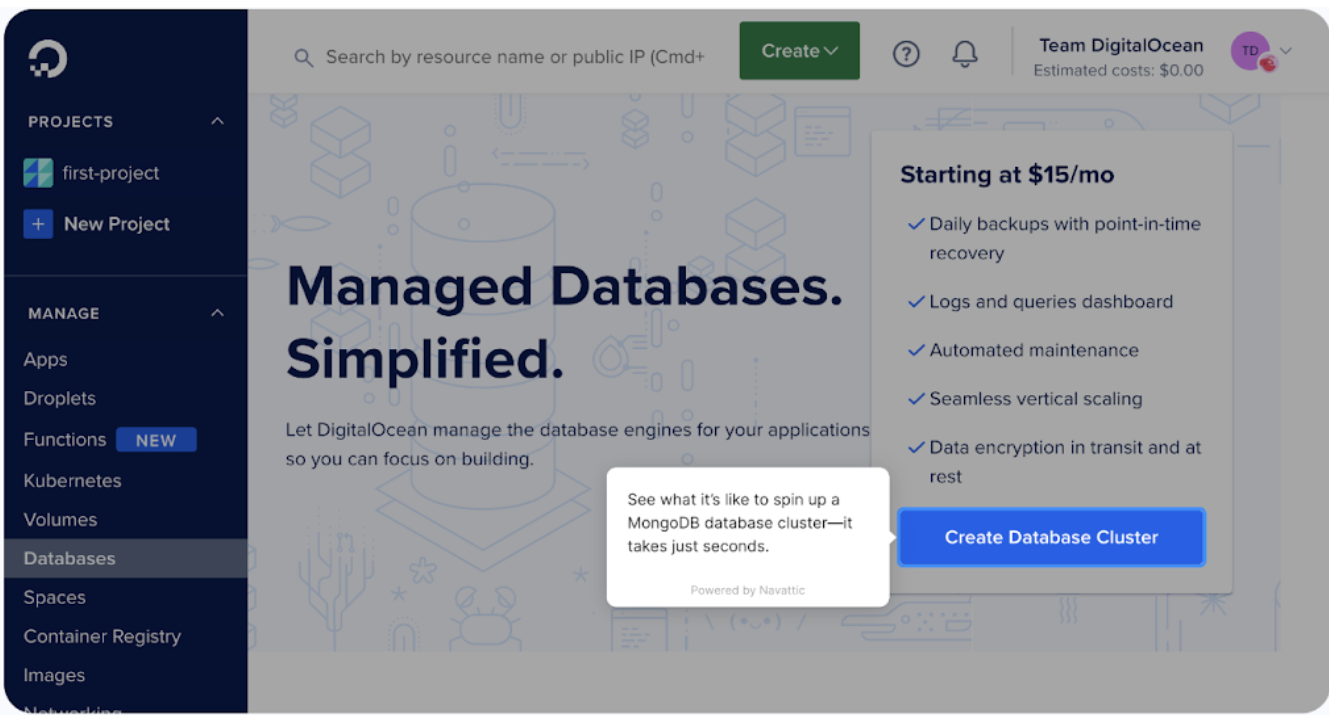The image size is (1329, 719).
Task: Click the search by resource name field
Action: (515, 57)
